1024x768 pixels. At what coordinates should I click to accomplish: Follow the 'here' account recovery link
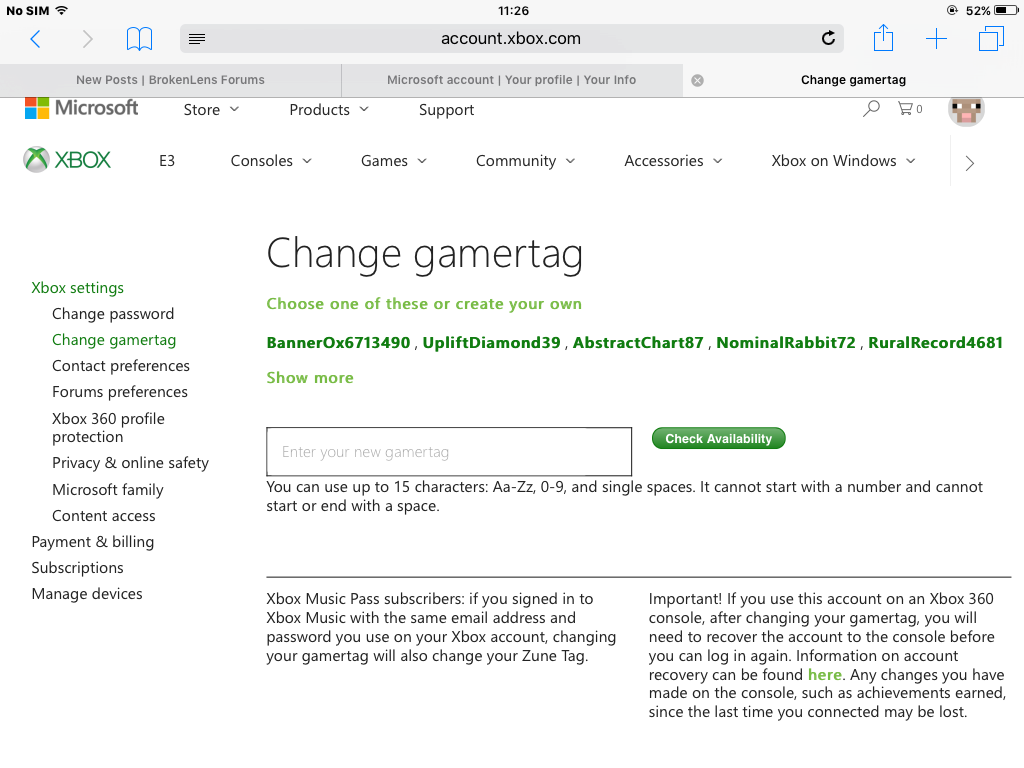[824, 675]
